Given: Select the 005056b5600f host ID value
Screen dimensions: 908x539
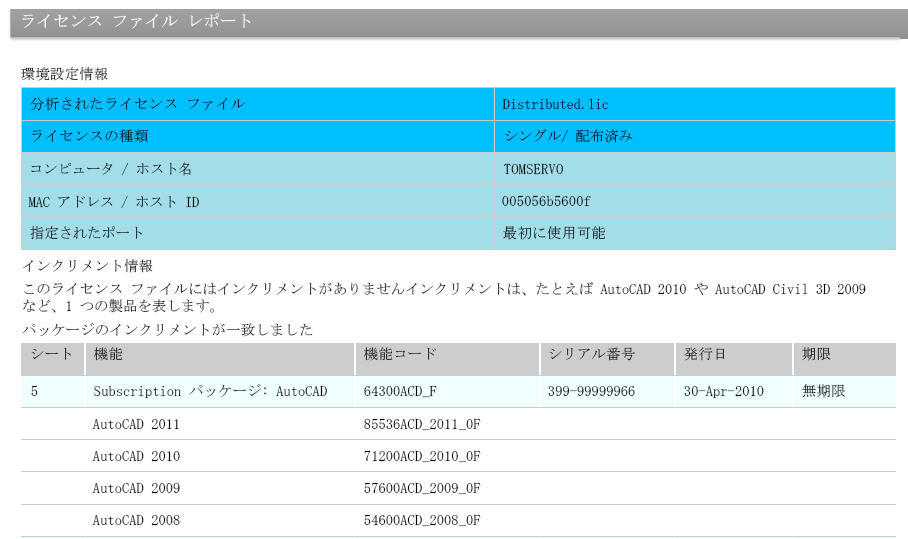Looking at the screenshot, I should point(546,201).
